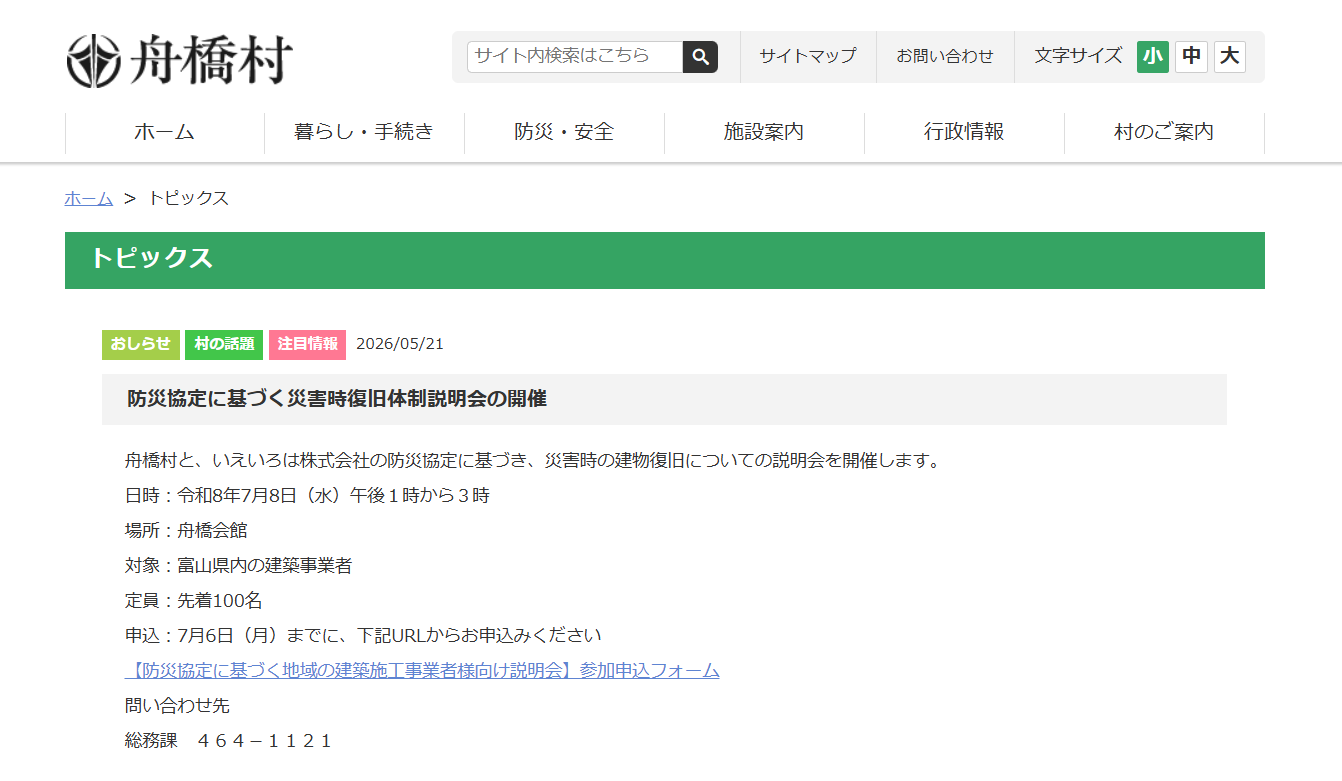Open the 施設案内 menu

pyautogui.click(x=764, y=132)
